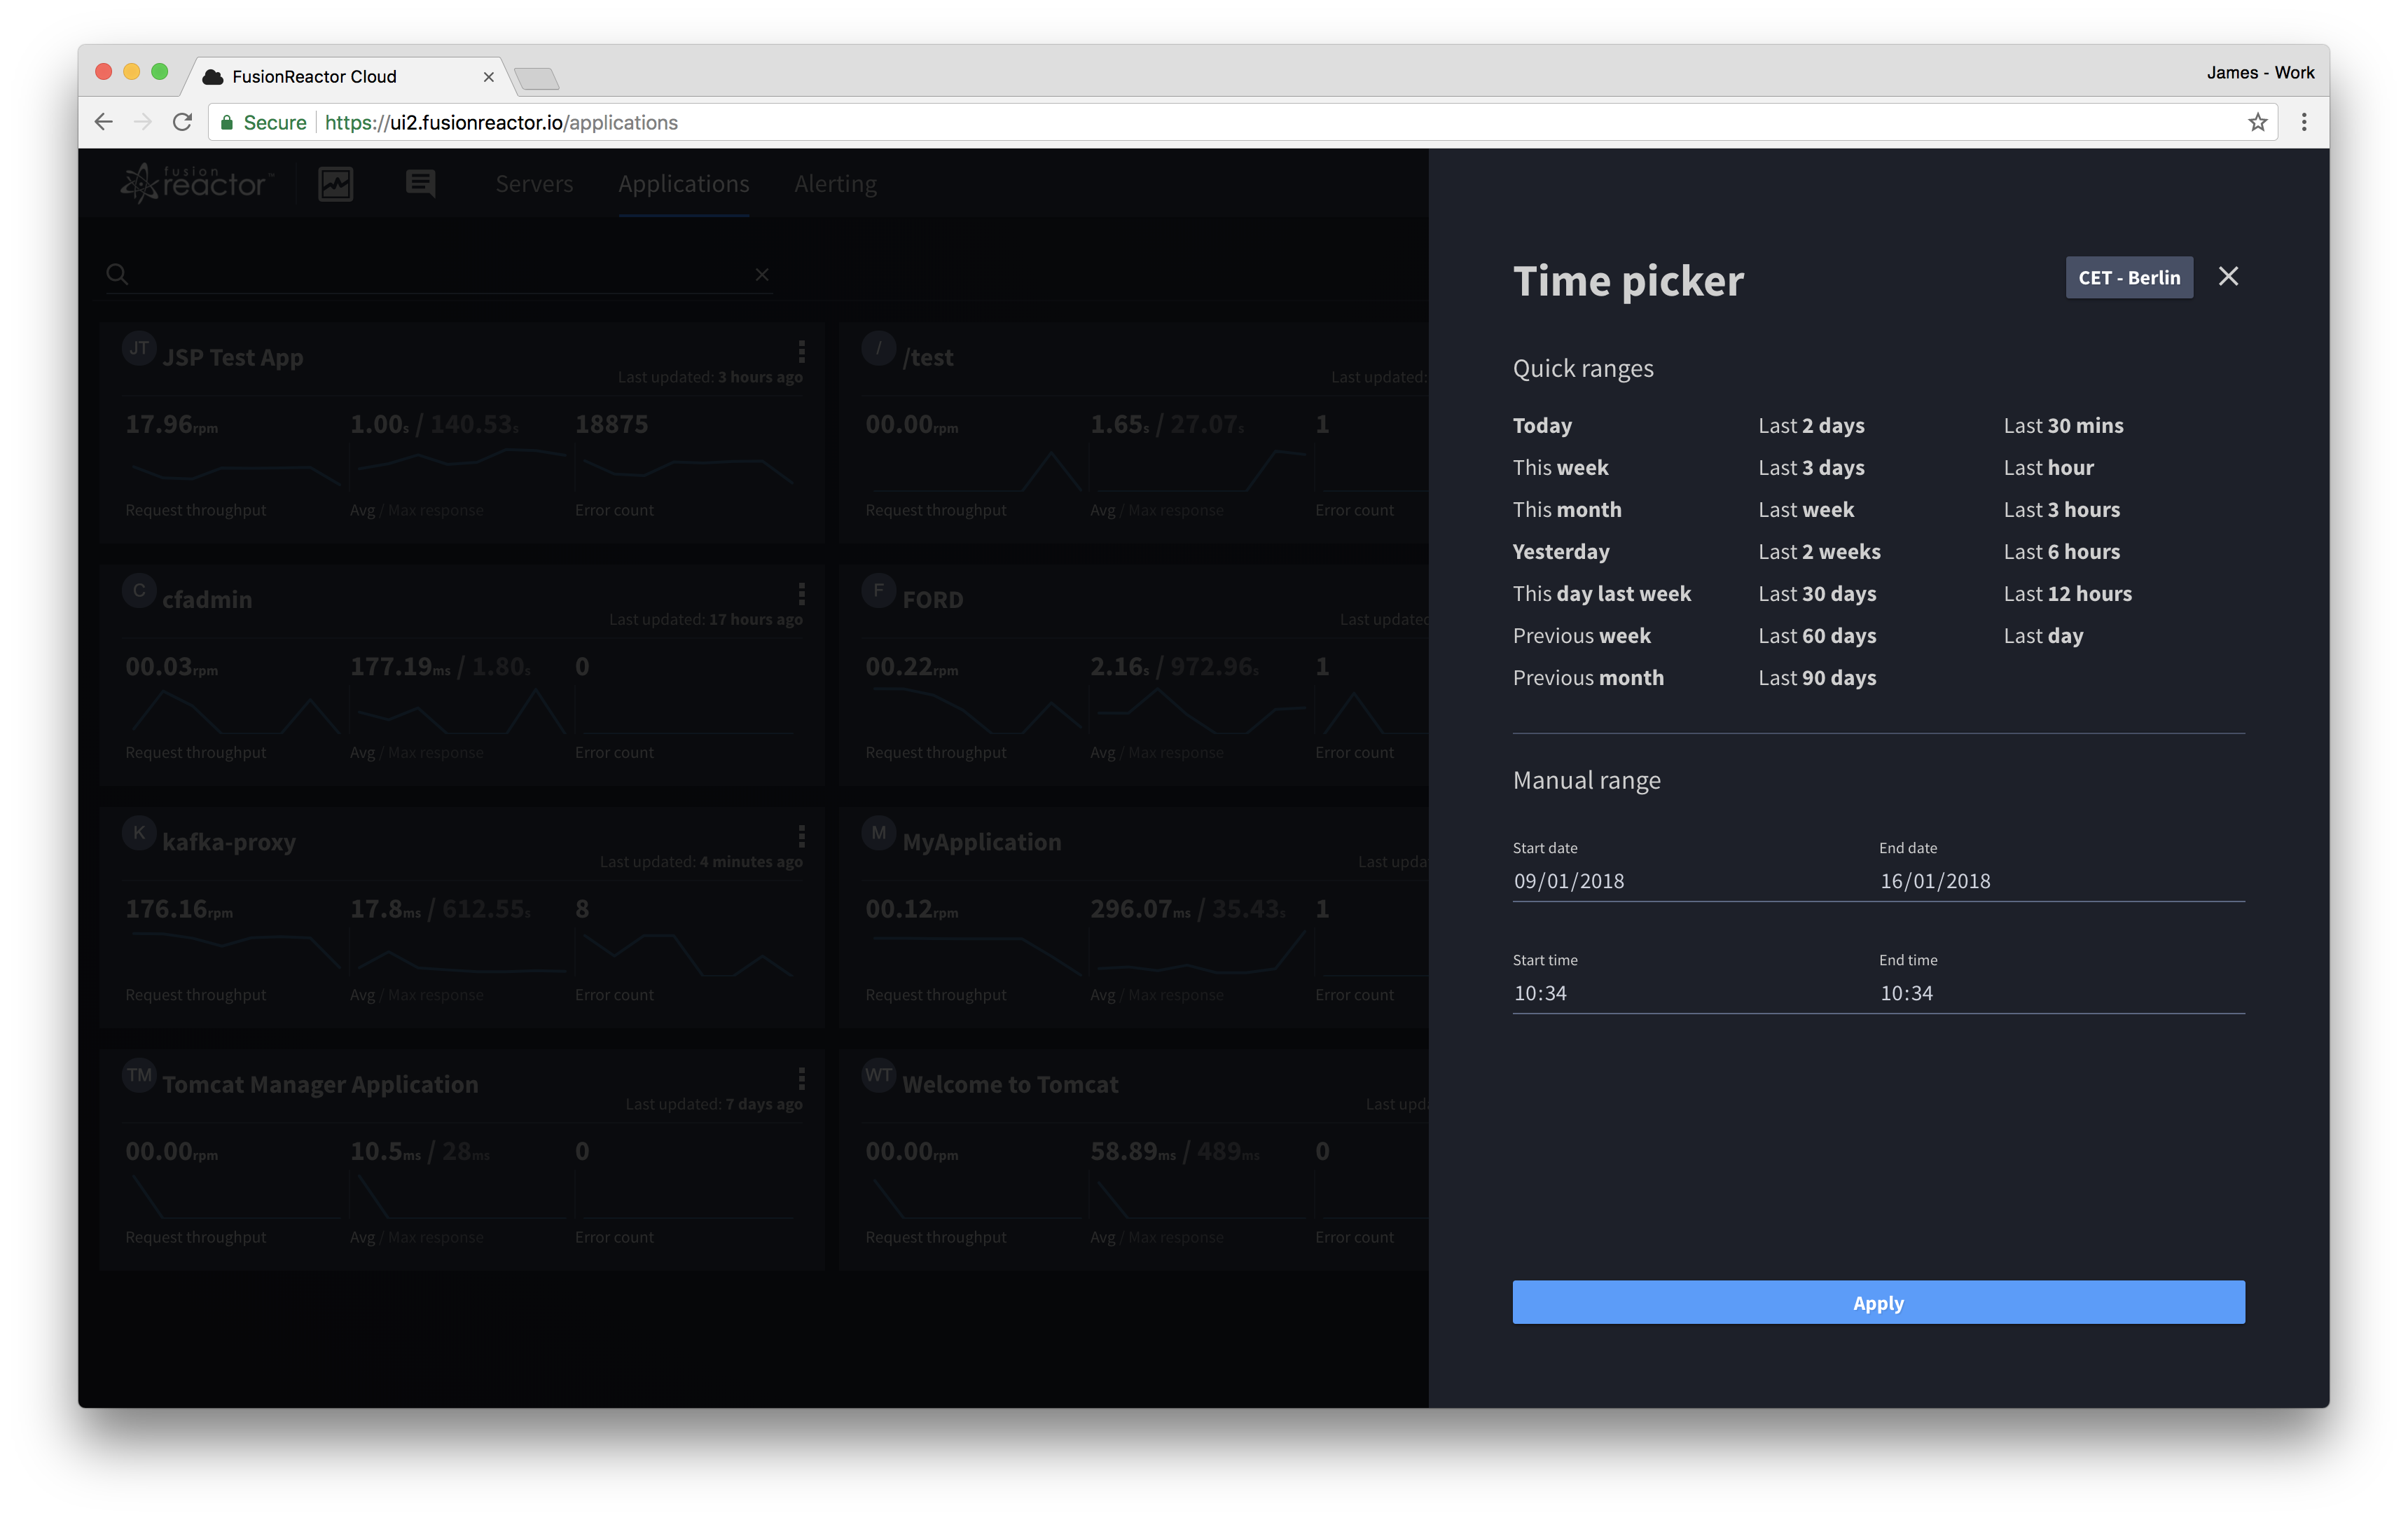Open the JSP Test App card title
This screenshot has height=1520, width=2408.
(232, 357)
